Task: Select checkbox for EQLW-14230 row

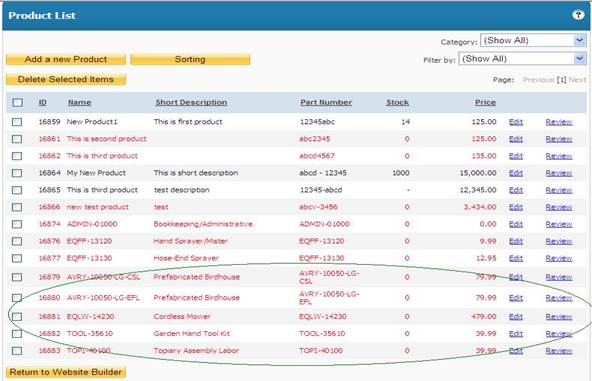Action: tap(17, 316)
